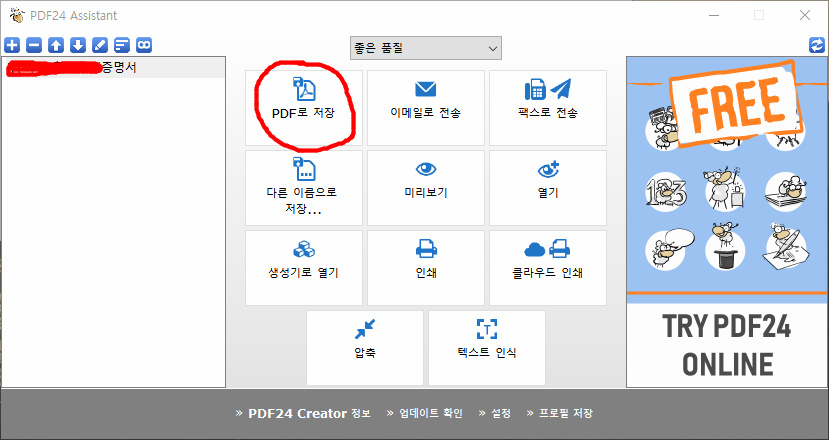Viewport: 829px width, 440px height.
Task: Click the 인쇄 print button
Action: 426,268
